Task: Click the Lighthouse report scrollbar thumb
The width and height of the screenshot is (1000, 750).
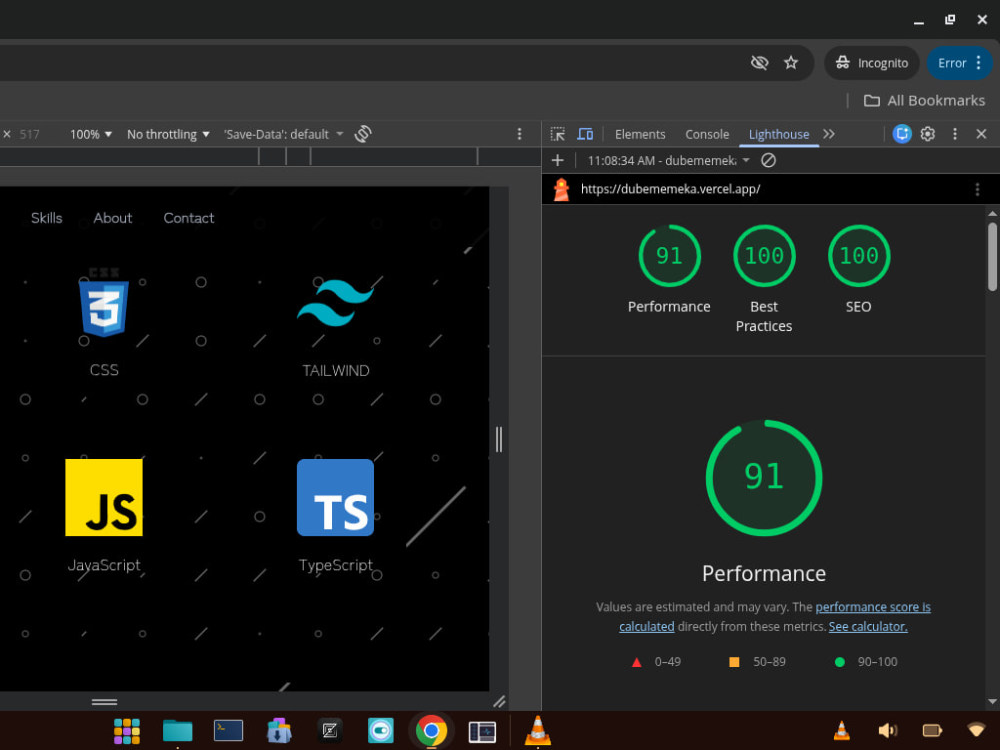Action: pyautogui.click(x=992, y=256)
